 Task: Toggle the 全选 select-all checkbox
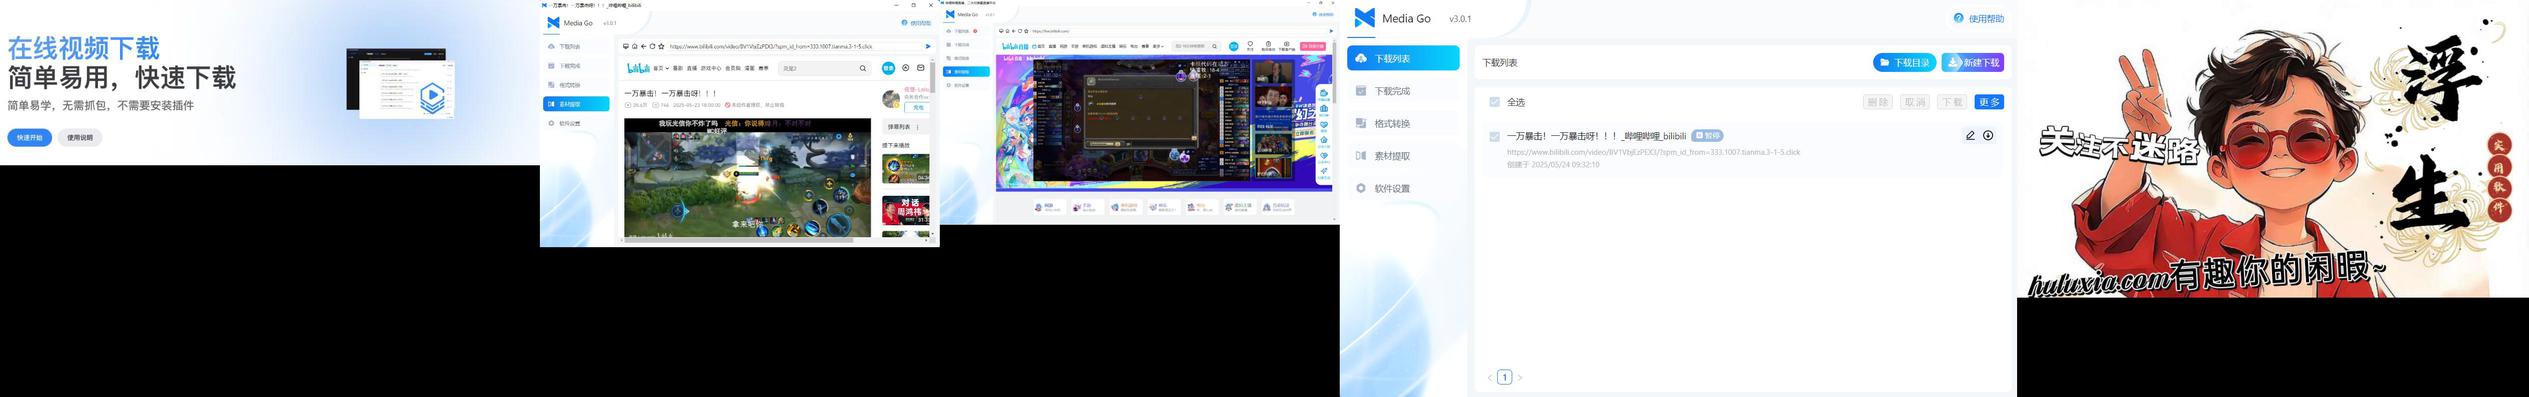click(1494, 102)
